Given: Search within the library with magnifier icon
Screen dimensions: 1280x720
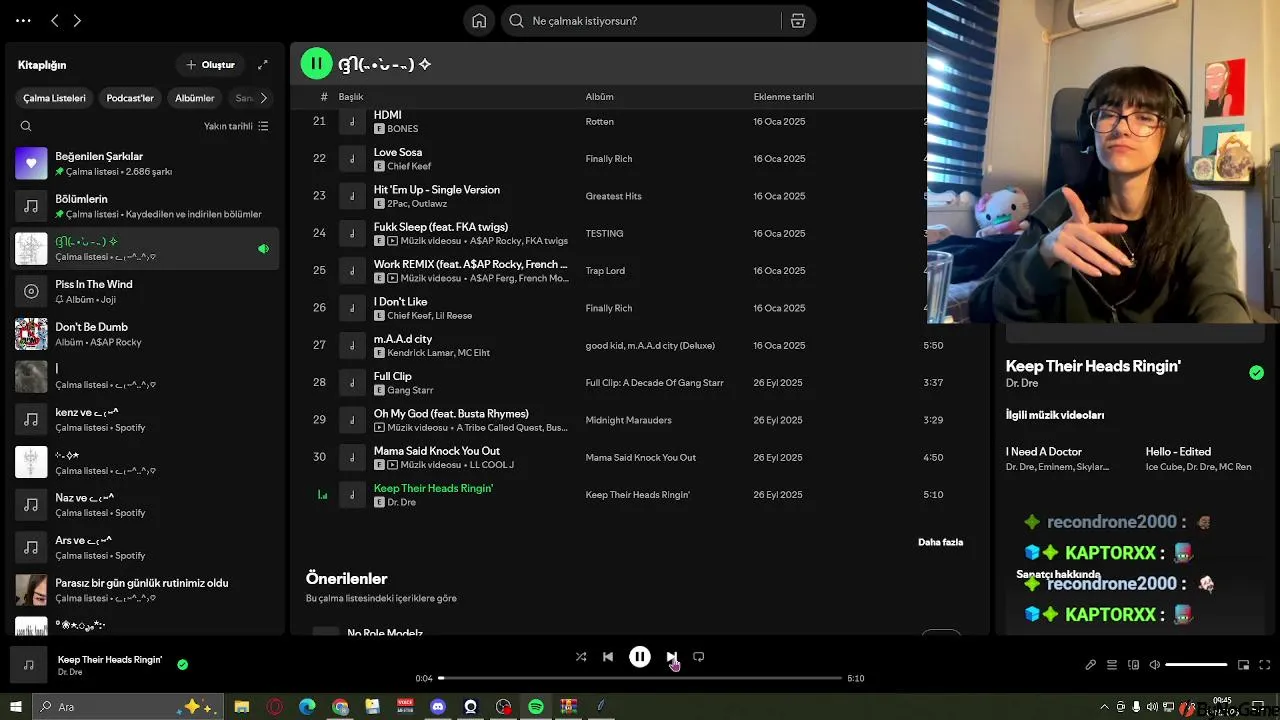Looking at the screenshot, I should click(x=26, y=126).
